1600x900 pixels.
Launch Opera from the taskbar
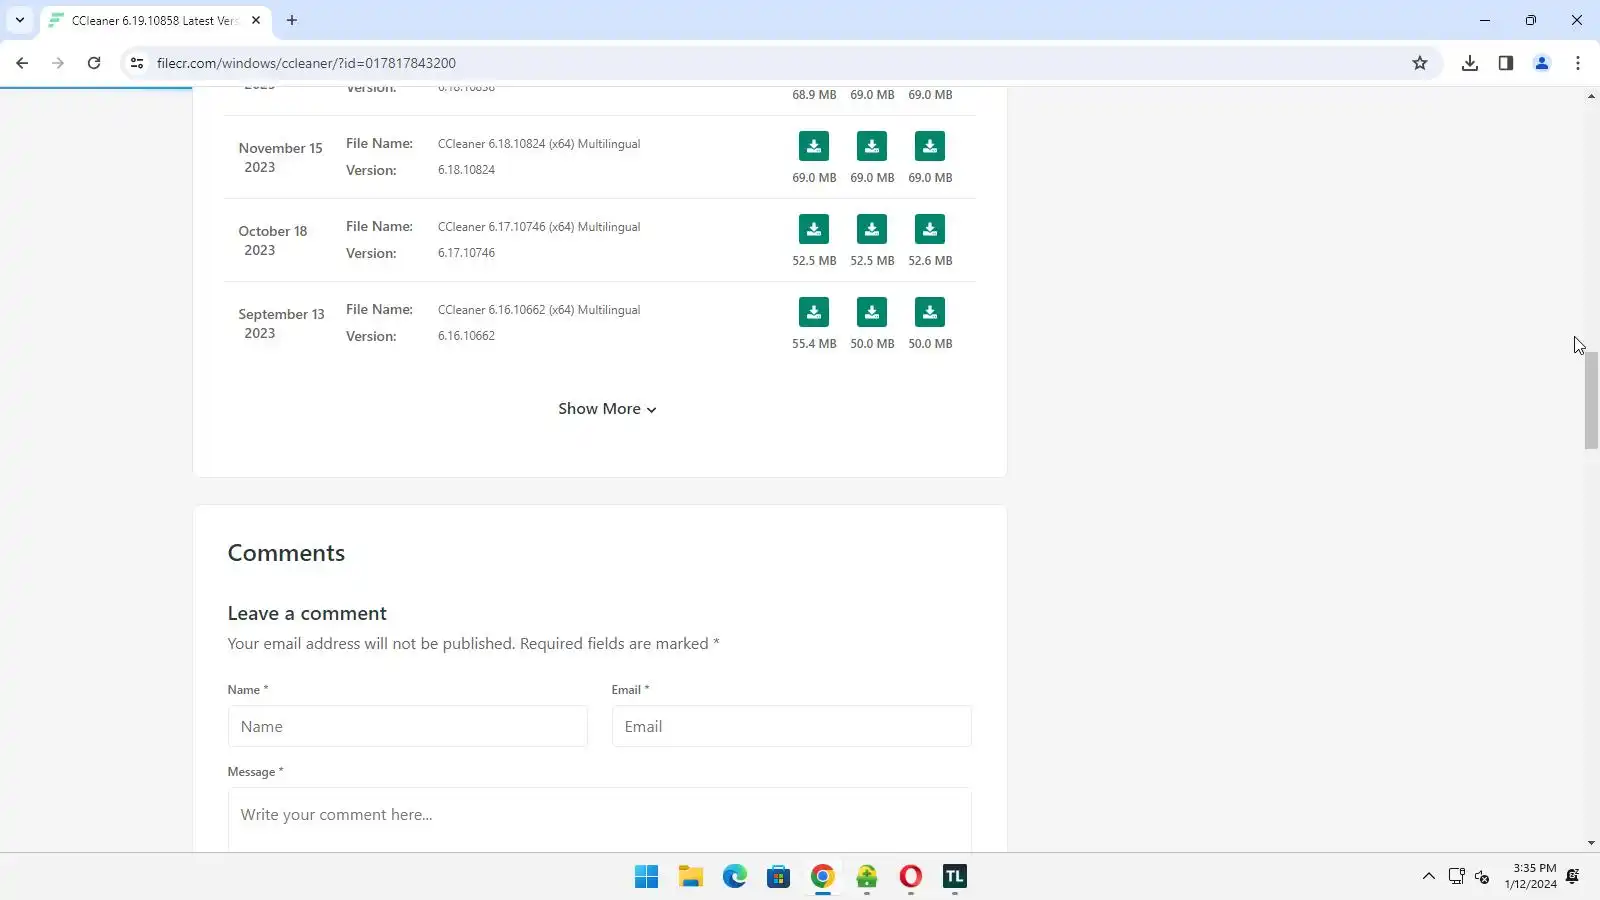tap(911, 877)
